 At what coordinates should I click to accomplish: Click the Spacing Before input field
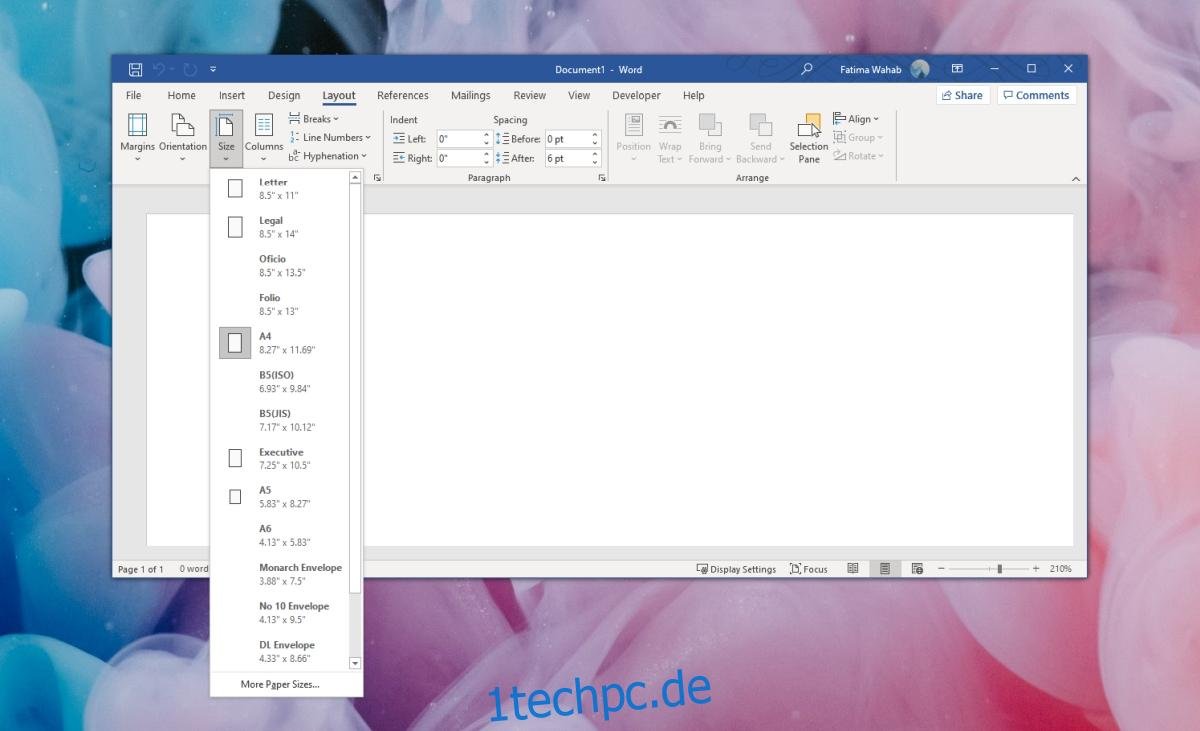[x=567, y=139]
